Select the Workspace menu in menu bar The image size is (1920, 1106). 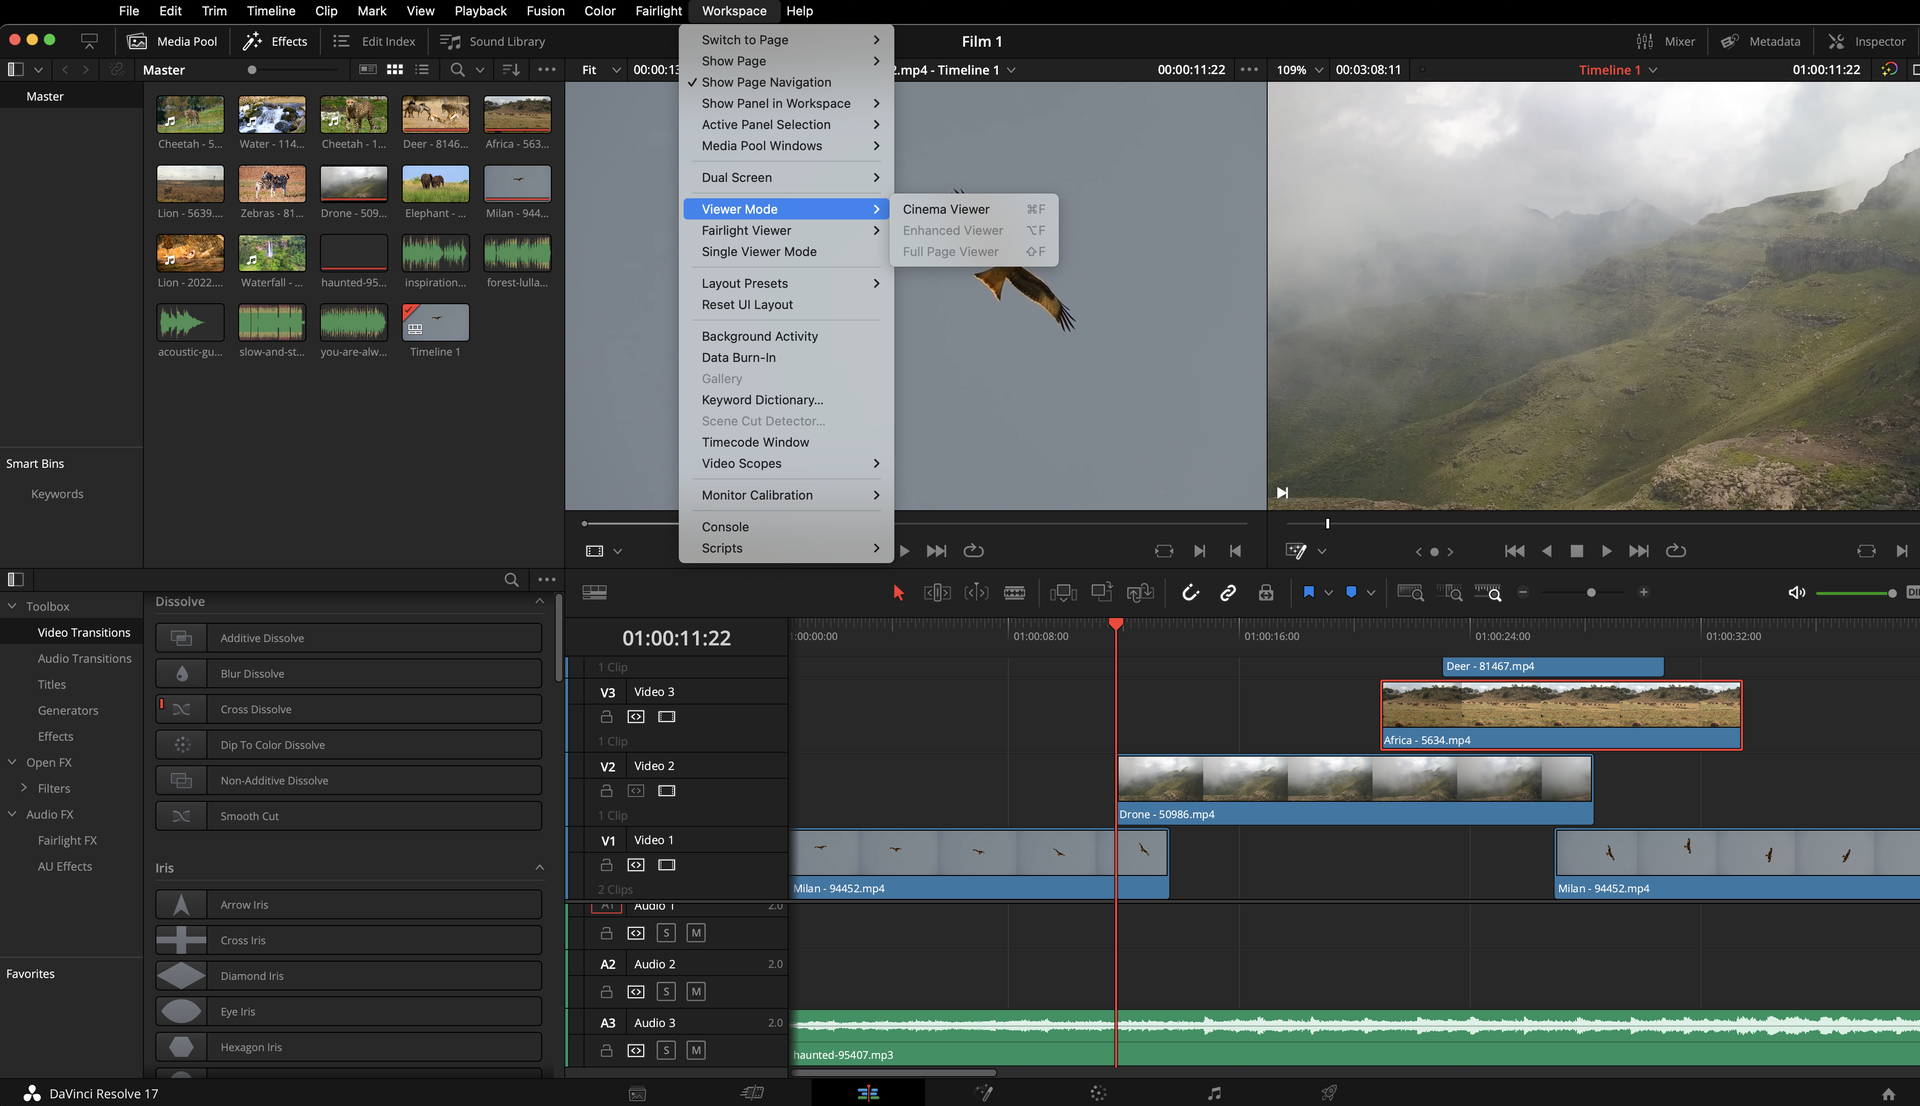[x=735, y=11]
